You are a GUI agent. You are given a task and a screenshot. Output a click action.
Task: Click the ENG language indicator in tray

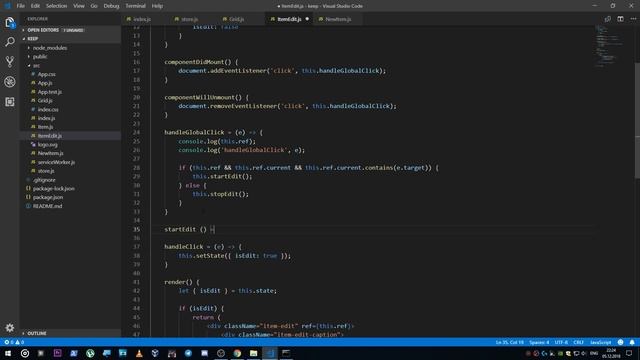tap(594, 353)
